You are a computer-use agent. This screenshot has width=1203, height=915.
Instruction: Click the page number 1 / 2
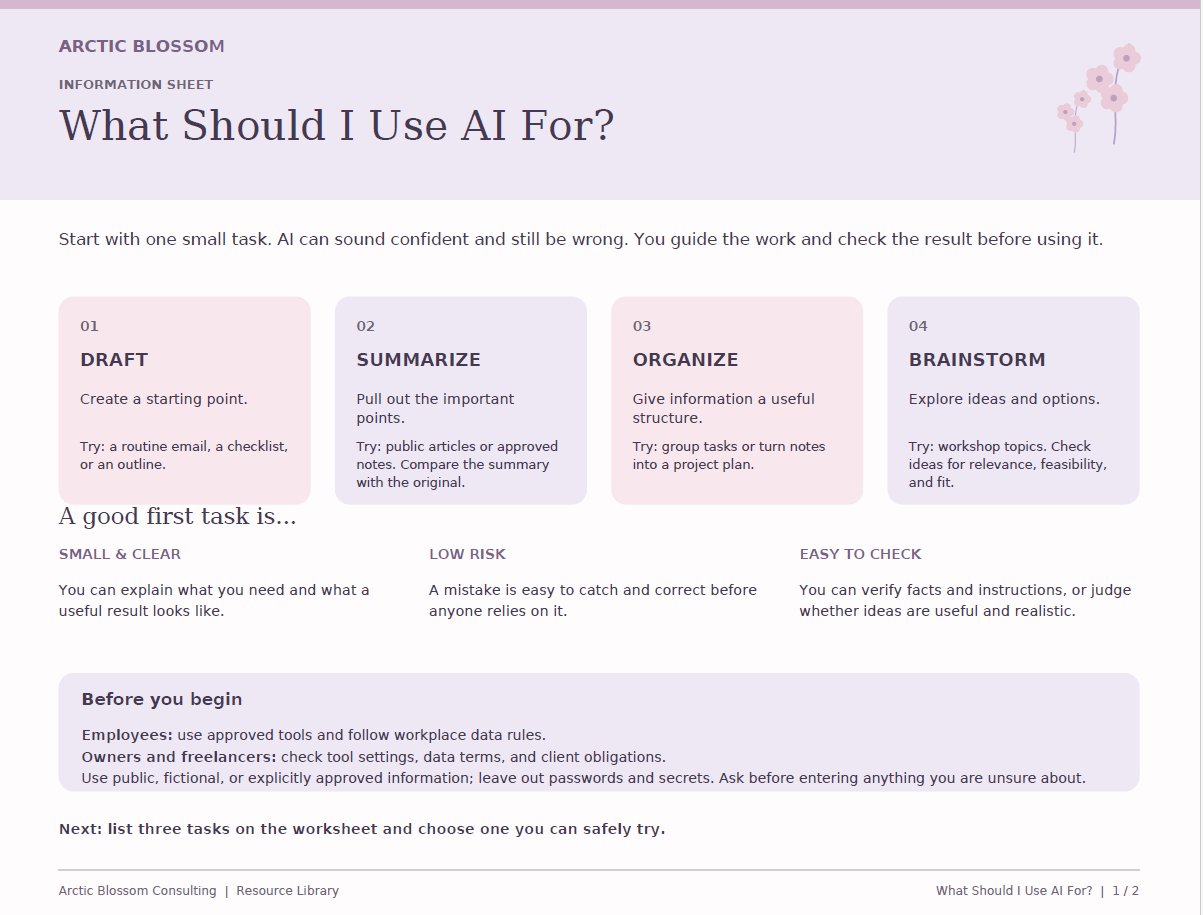(x=1126, y=891)
